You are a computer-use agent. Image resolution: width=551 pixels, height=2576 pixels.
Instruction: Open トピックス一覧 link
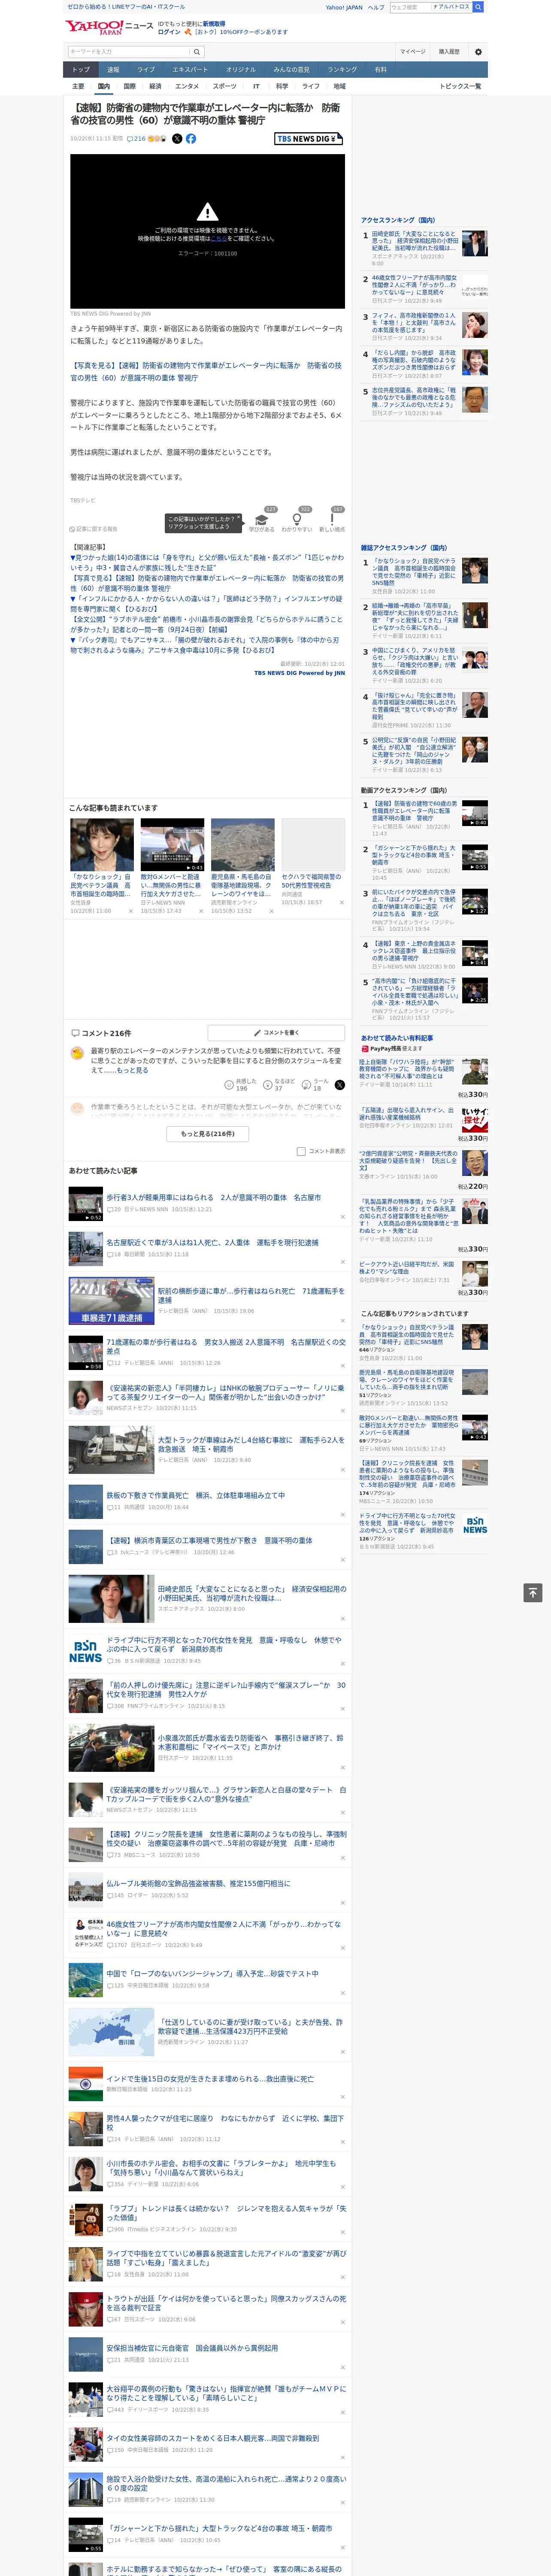[x=460, y=86]
